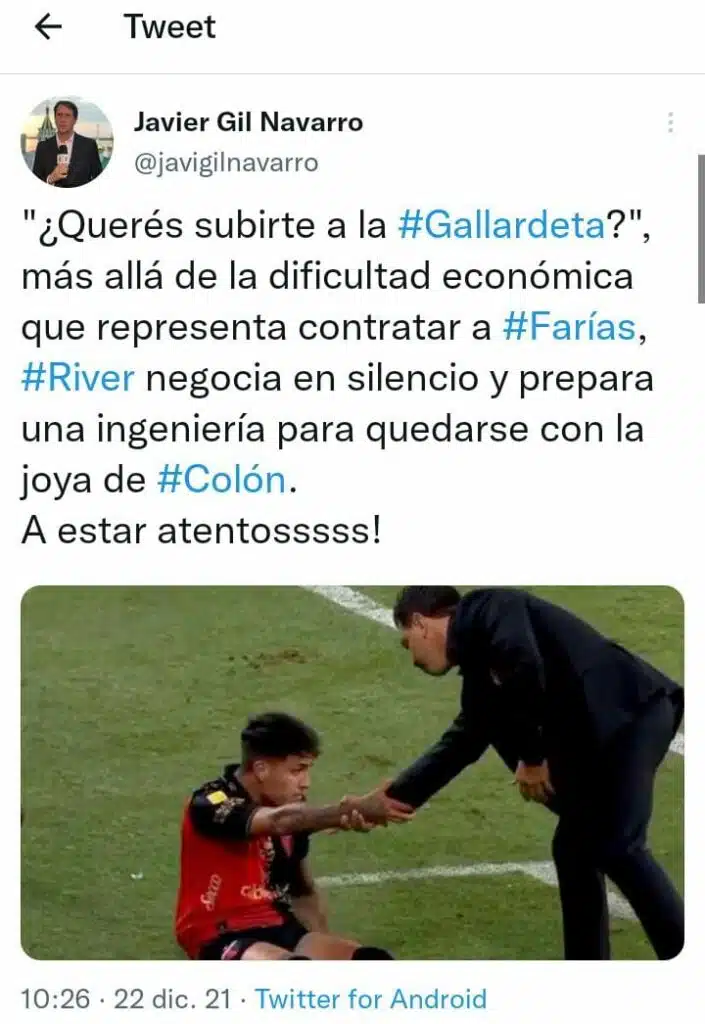
Task: Click the @javigilnavarro handle
Action: tap(226, 163)
